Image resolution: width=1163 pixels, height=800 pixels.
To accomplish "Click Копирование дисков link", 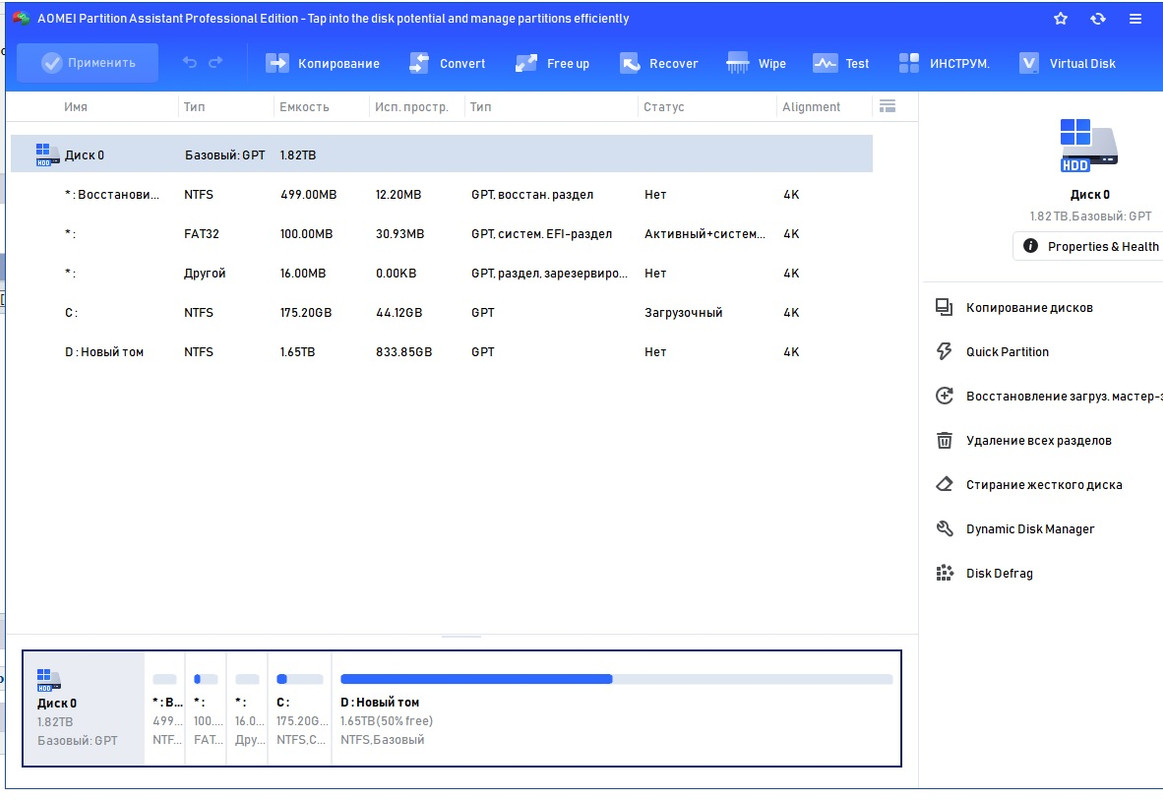I will (1029, 308).
